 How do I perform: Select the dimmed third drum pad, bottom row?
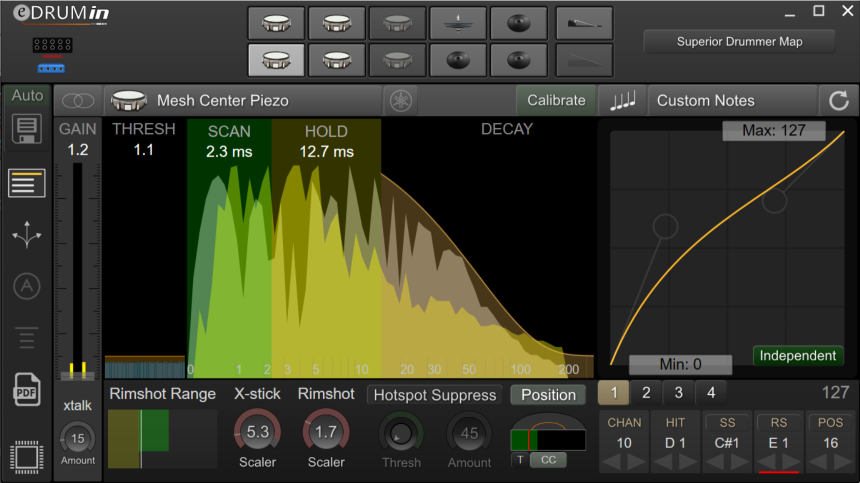(x=397, y=60)
